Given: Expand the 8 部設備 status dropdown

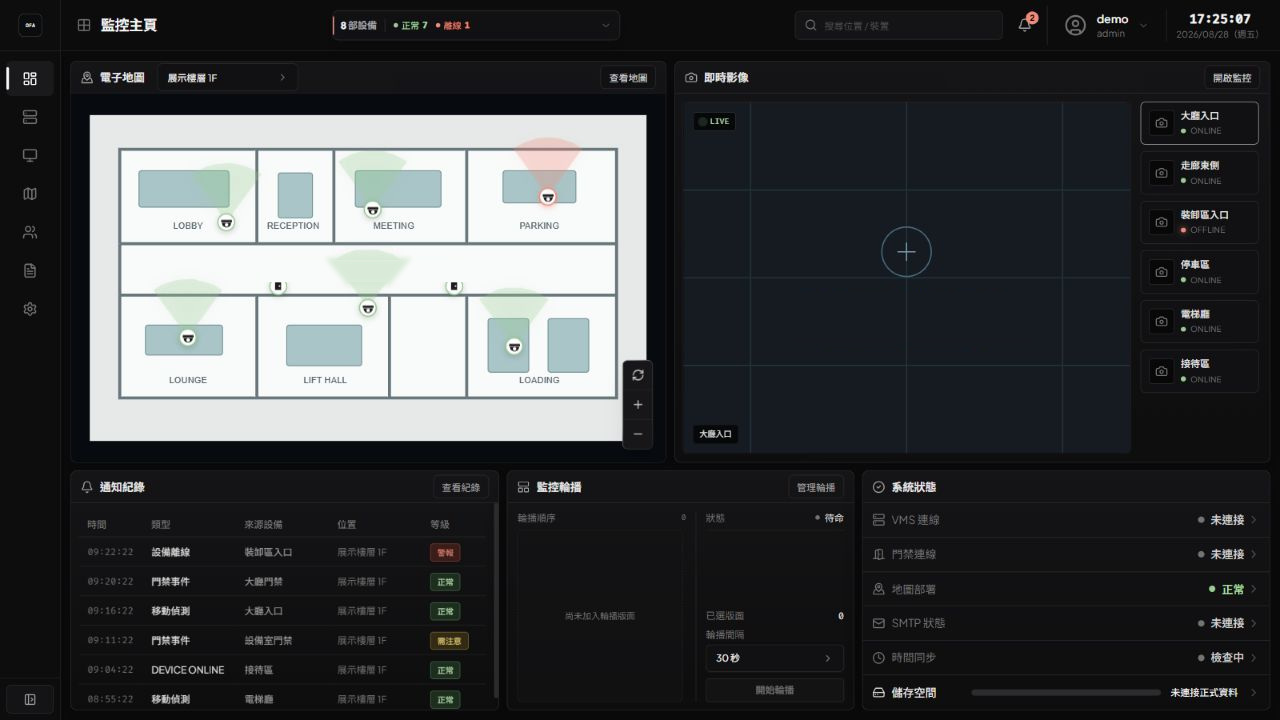Looking at the screenshot, I should [475, 25].
